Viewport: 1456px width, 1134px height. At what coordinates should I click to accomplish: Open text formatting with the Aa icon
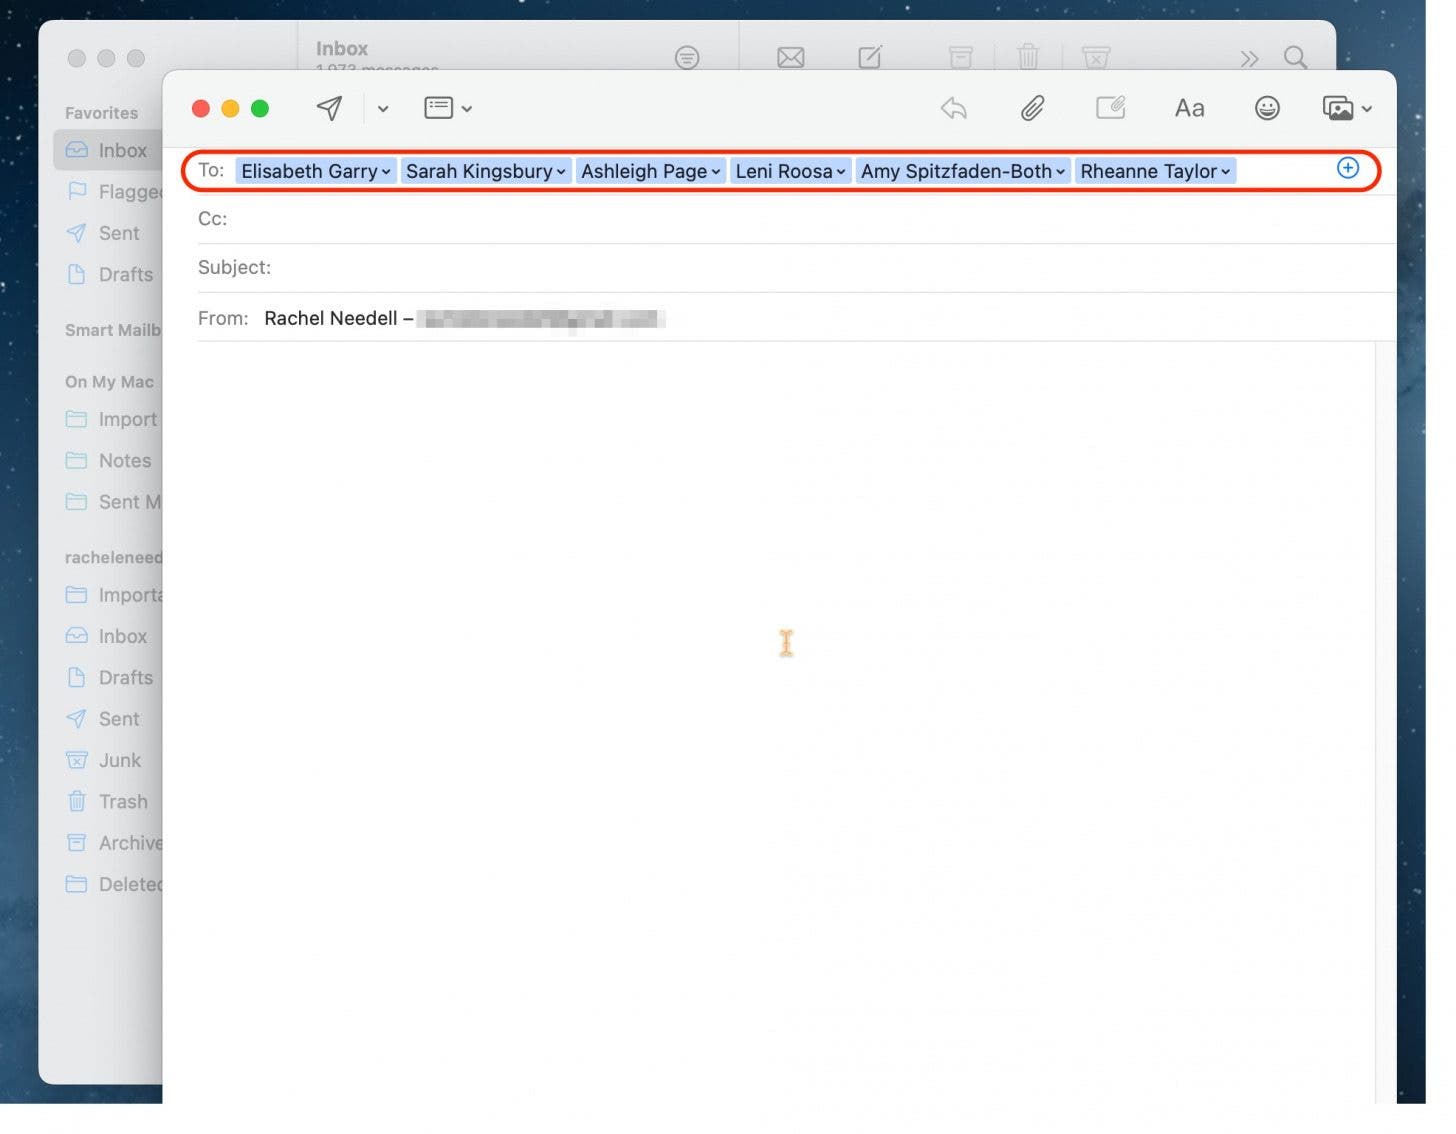1188,108
